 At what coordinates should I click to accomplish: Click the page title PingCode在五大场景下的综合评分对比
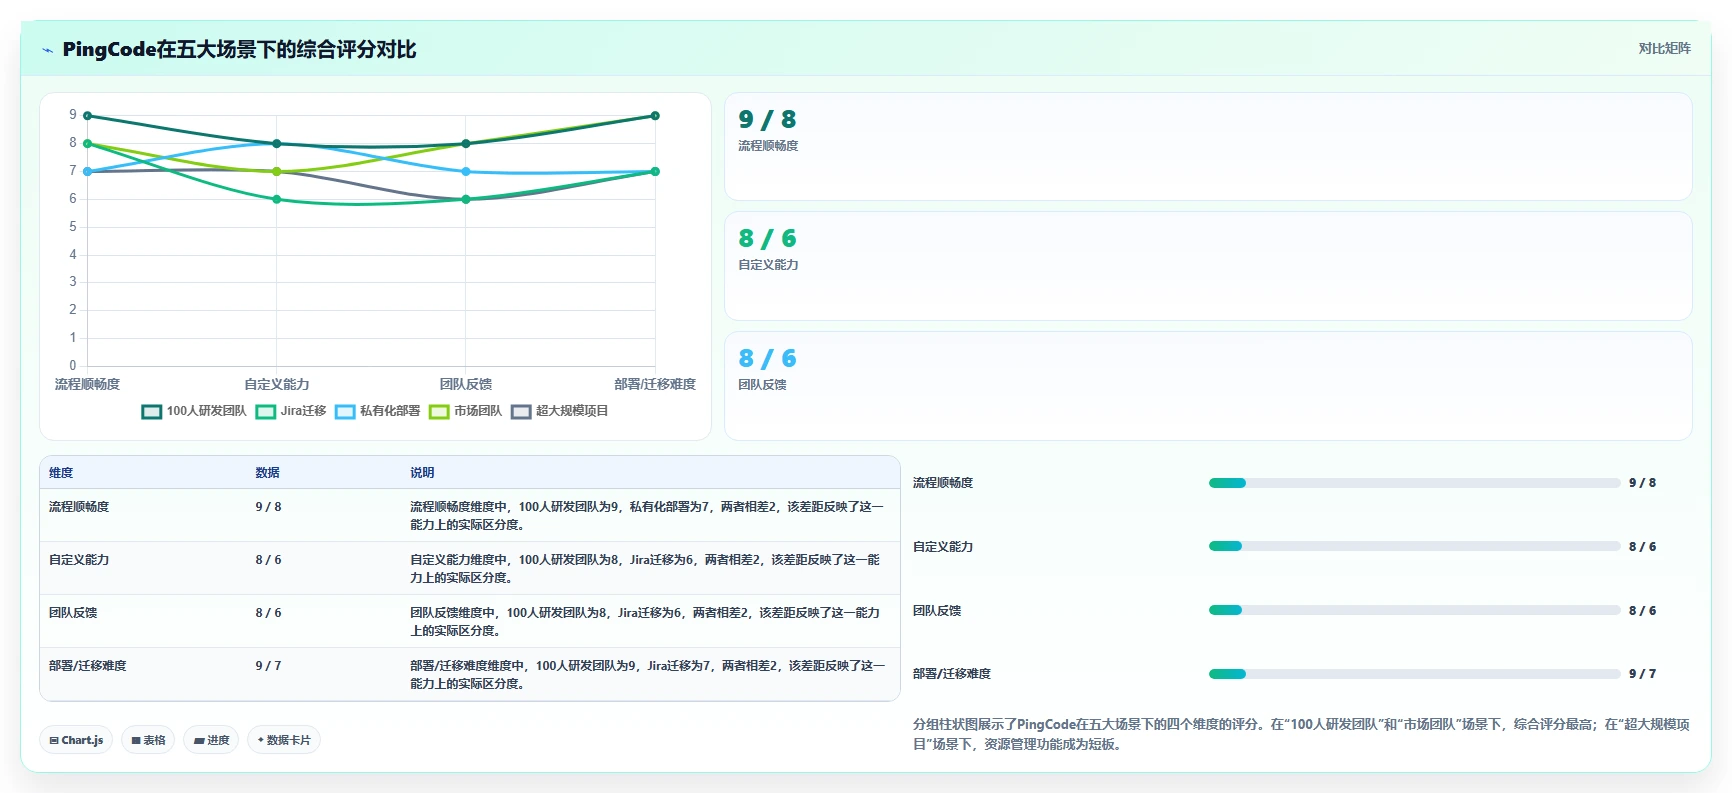tap(239, 50)
